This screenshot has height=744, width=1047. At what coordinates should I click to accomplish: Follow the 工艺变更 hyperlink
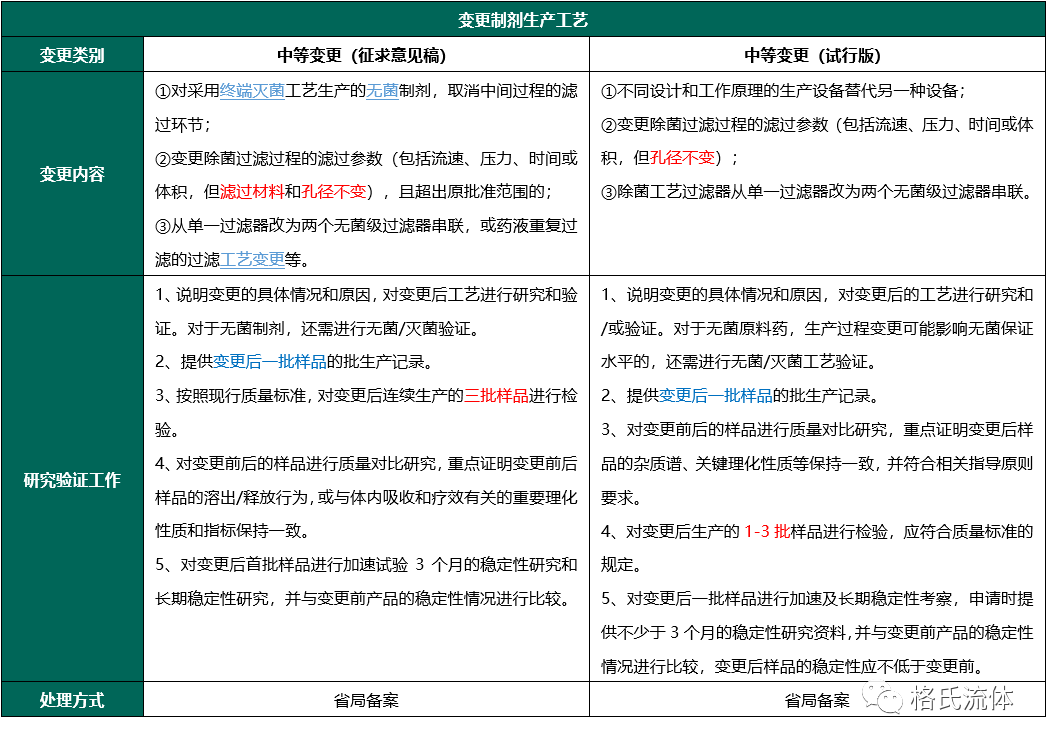tap(252, 258)
